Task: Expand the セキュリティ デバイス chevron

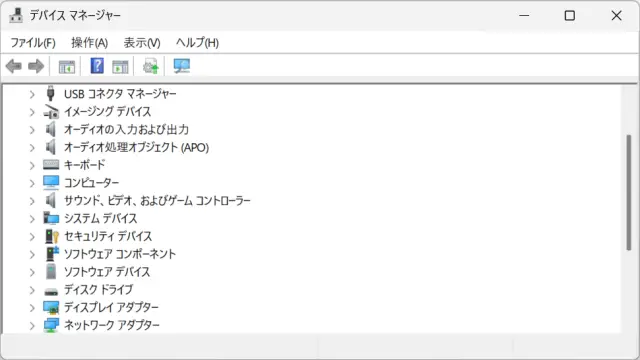Action: click(x=32, y=236)
